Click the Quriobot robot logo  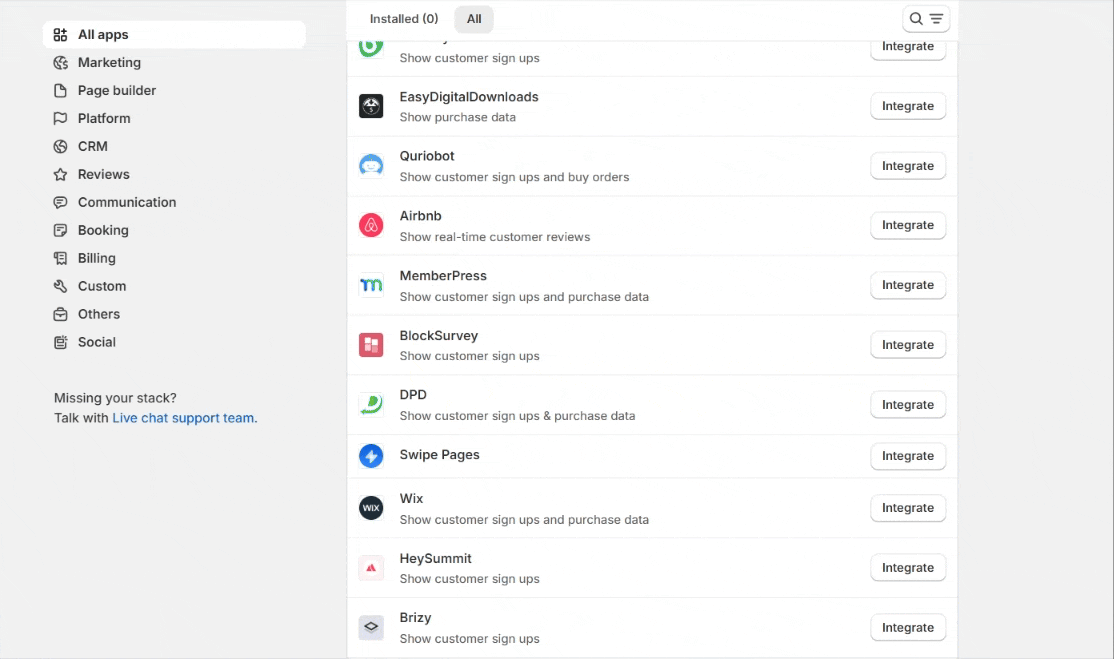371,165
